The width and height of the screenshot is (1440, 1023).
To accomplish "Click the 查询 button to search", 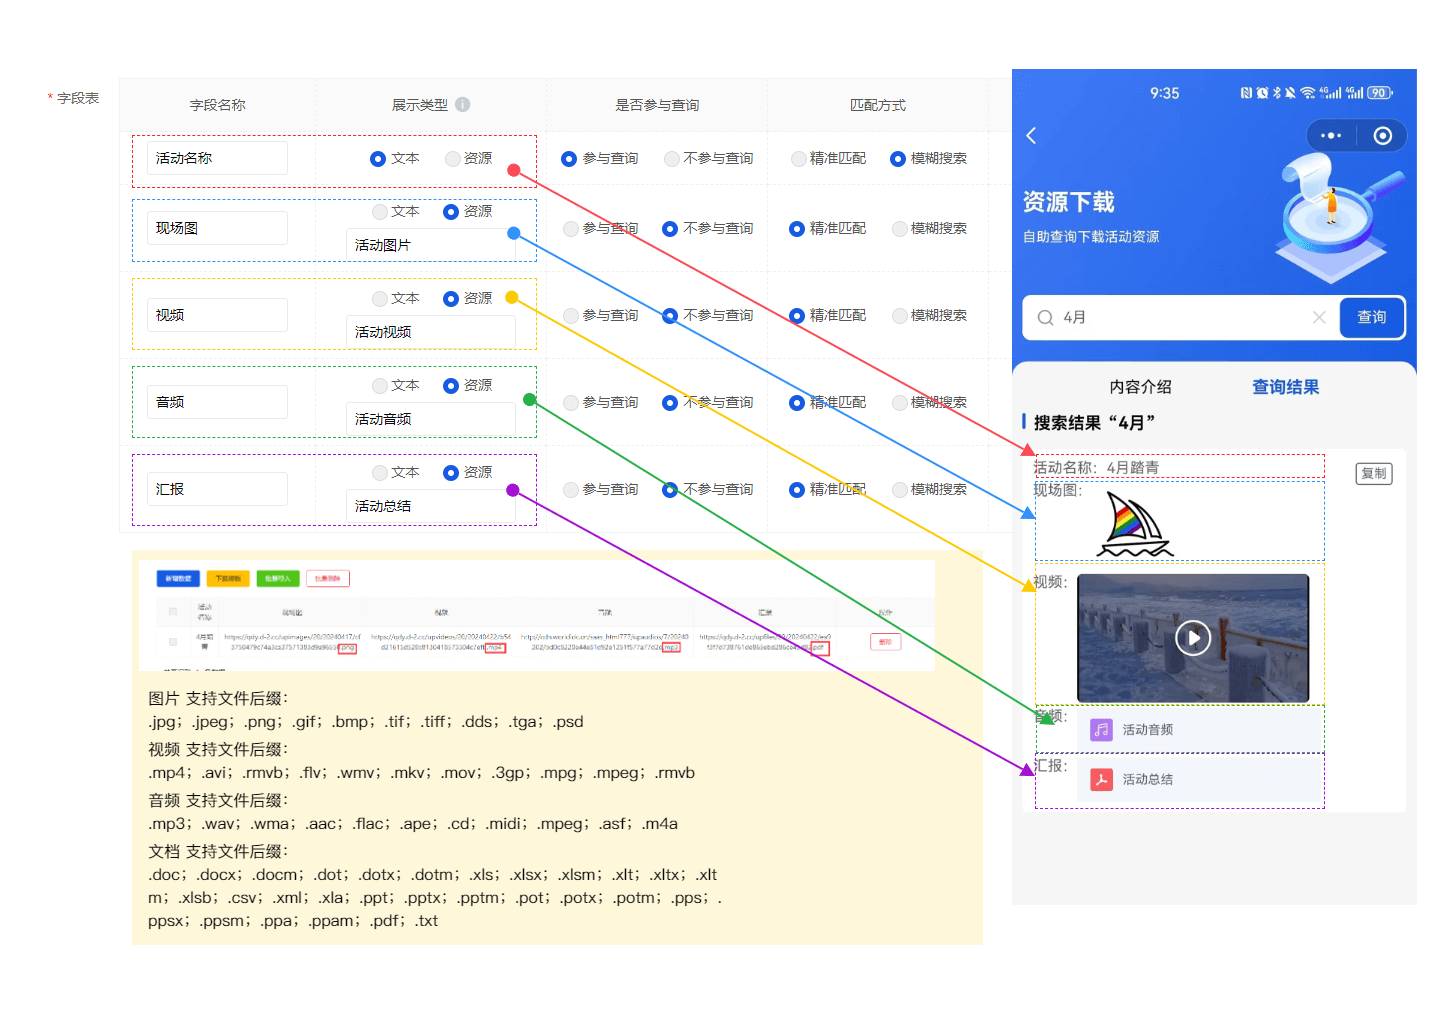I will pos(1372,317).
